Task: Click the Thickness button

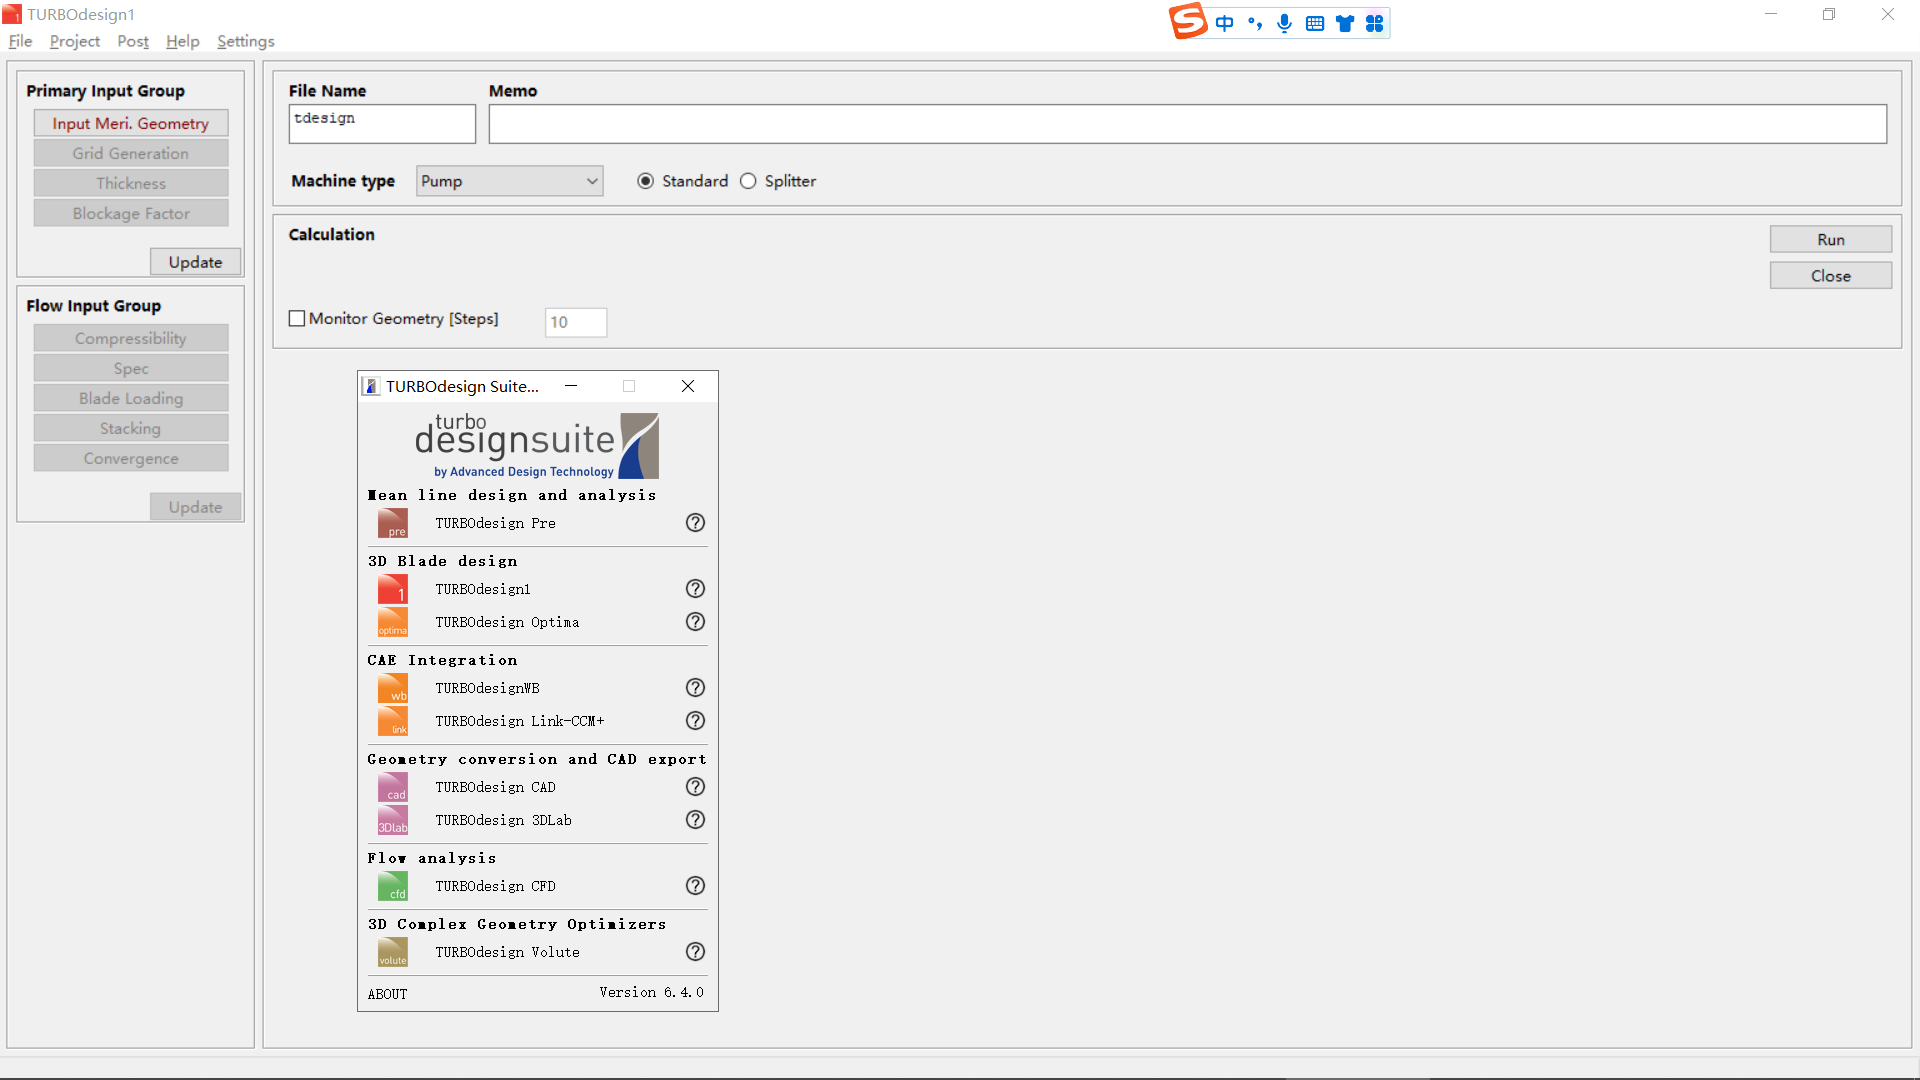Action: tap(131, 183)
